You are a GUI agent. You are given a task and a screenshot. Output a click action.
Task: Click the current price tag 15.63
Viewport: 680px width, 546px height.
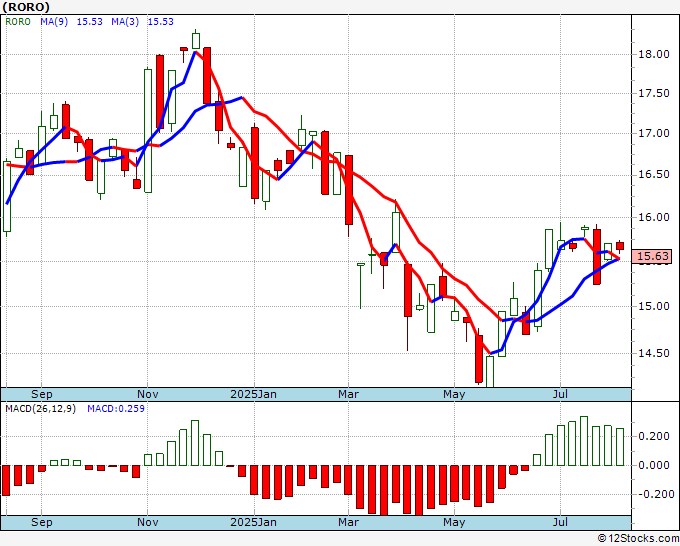click(652, 256)
